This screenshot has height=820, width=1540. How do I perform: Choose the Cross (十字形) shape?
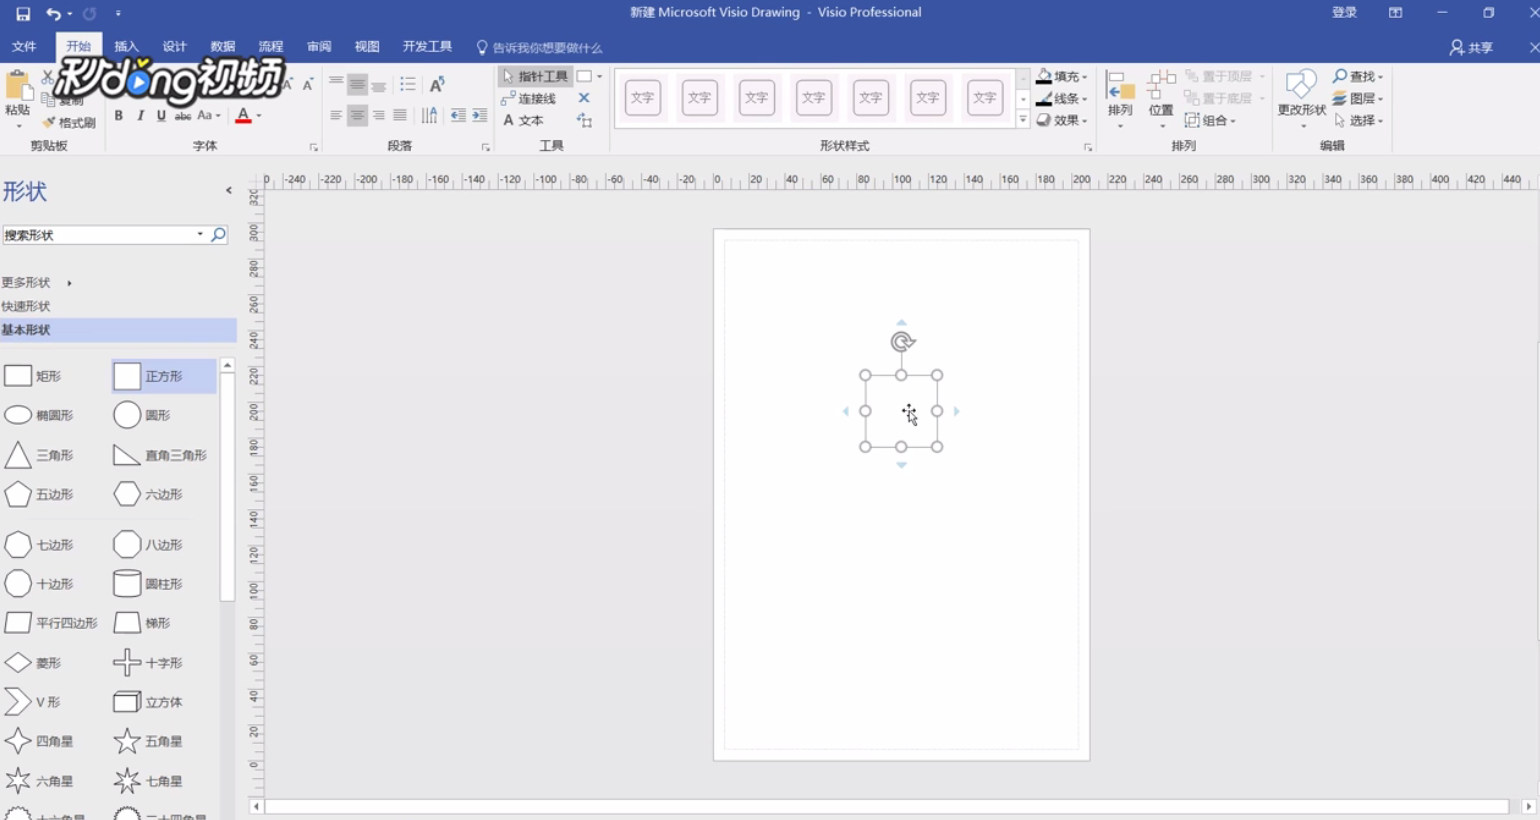149,662
